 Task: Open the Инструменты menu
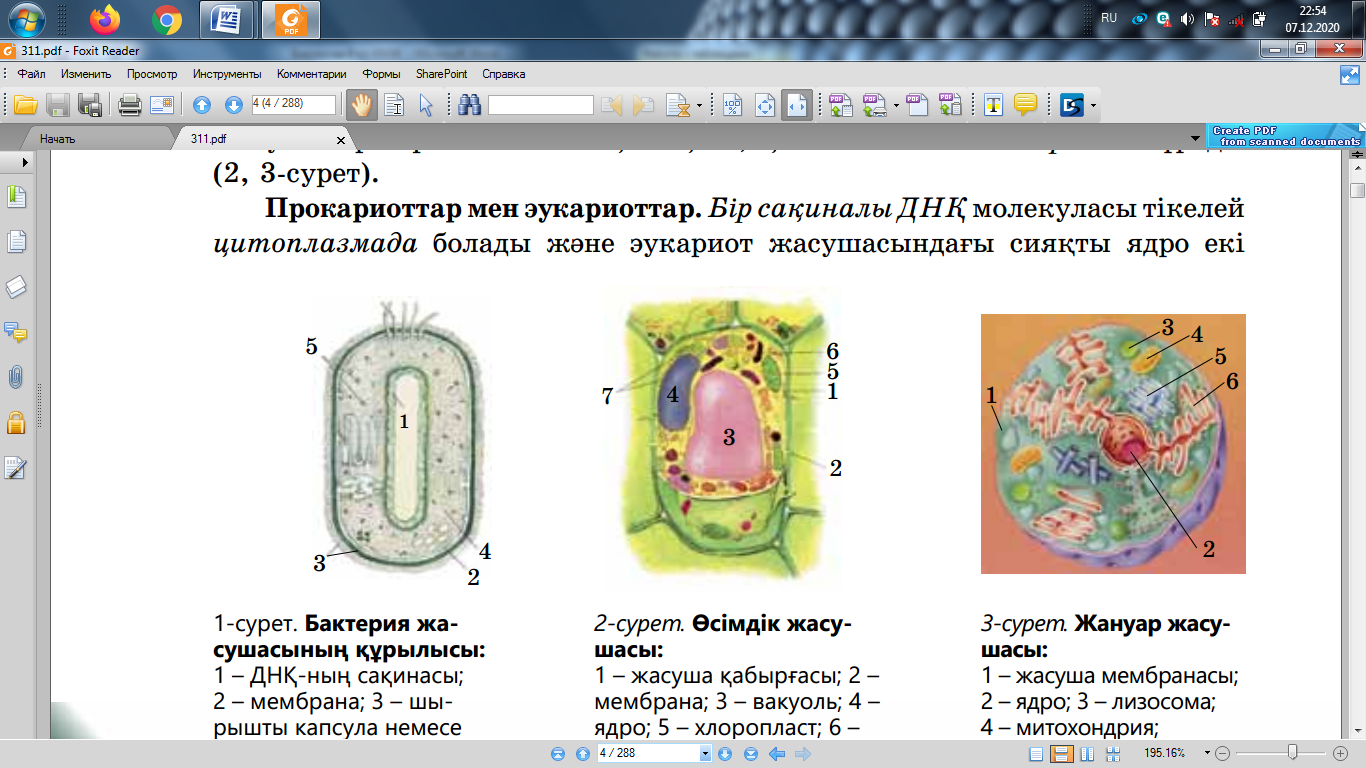click(227, 74)
